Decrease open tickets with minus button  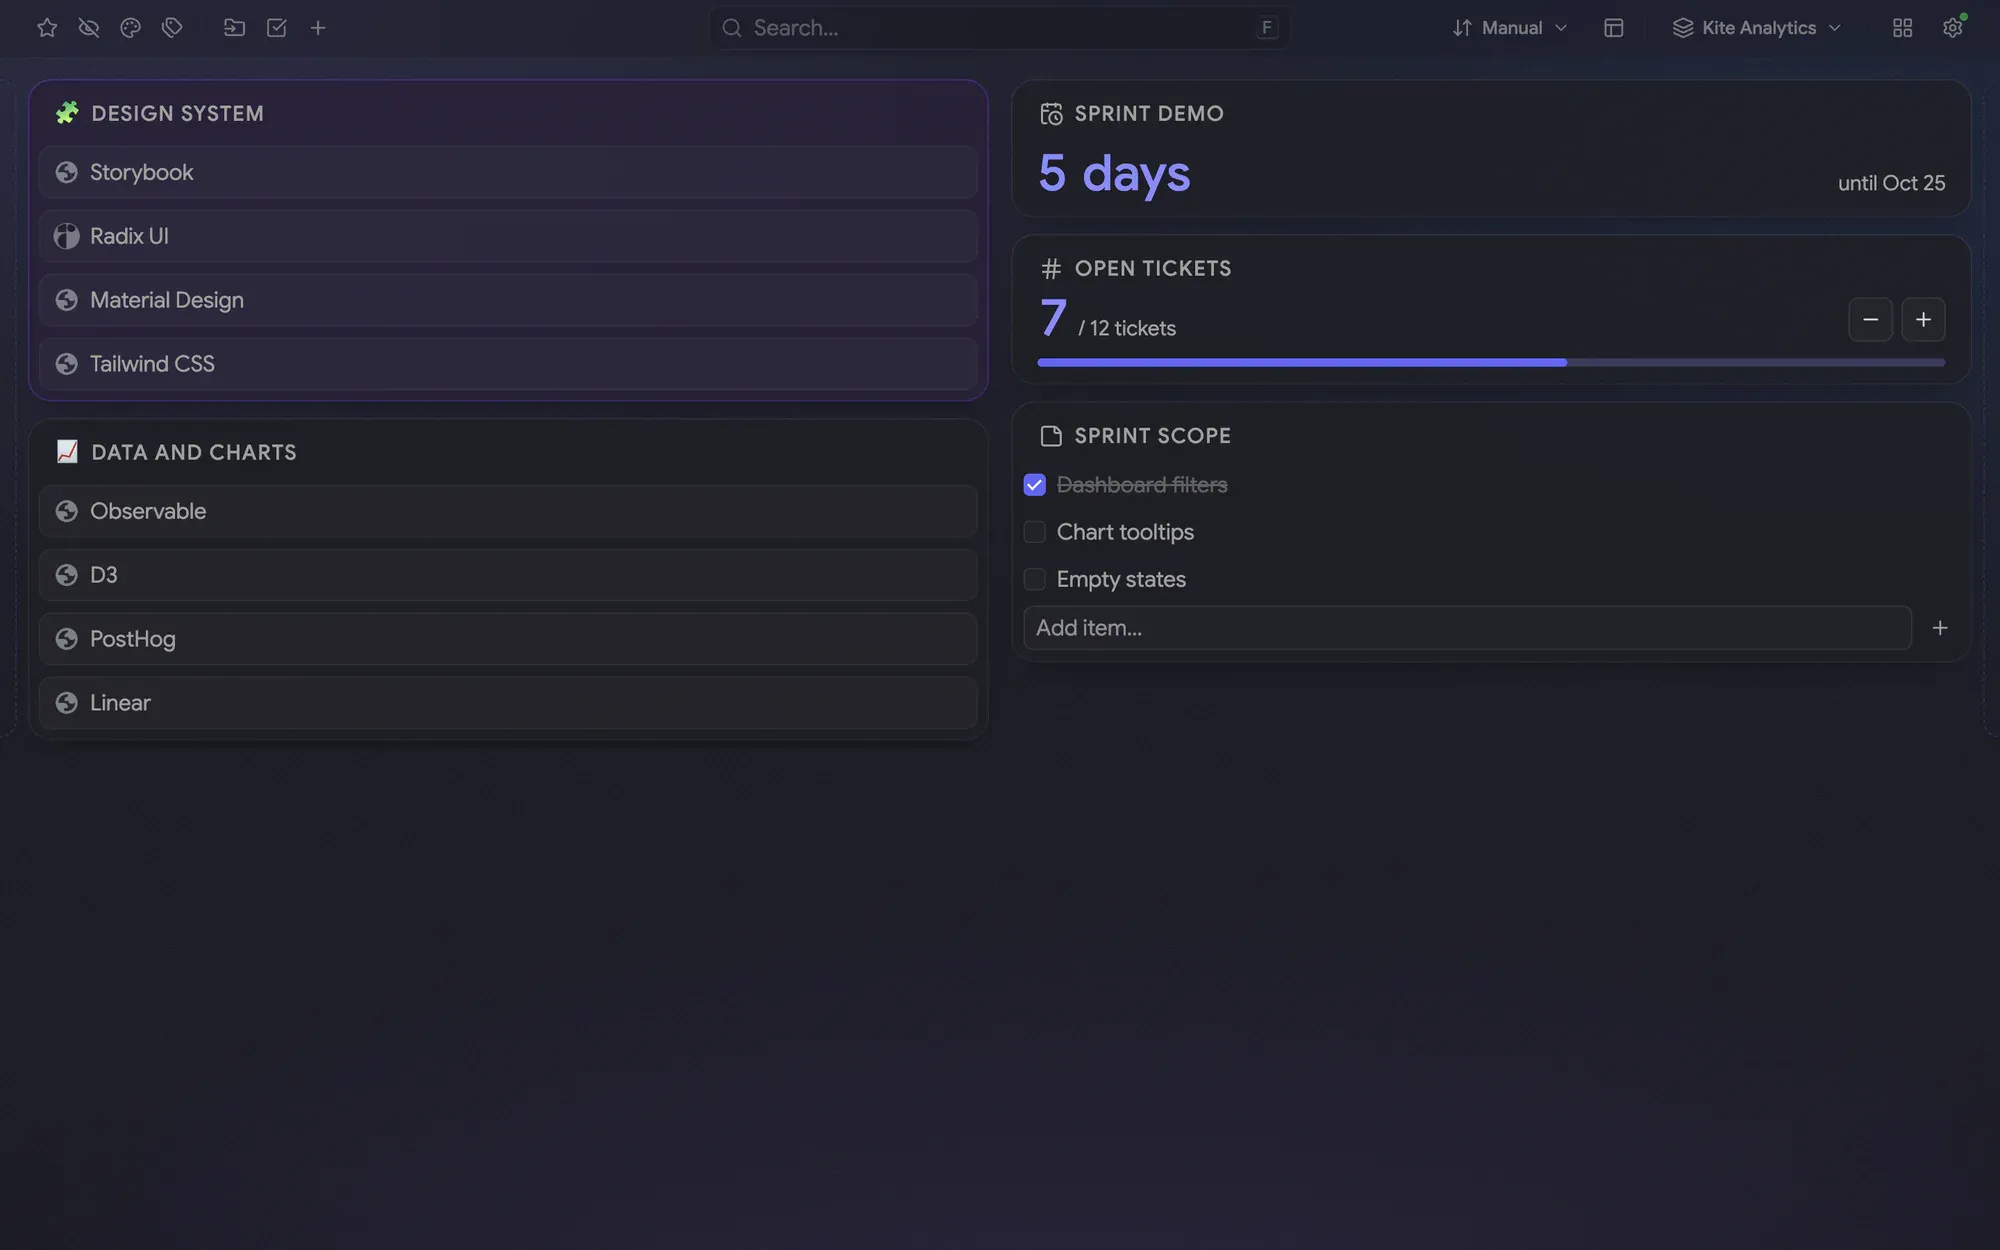pyautogui.click(x=1870, y=320)
